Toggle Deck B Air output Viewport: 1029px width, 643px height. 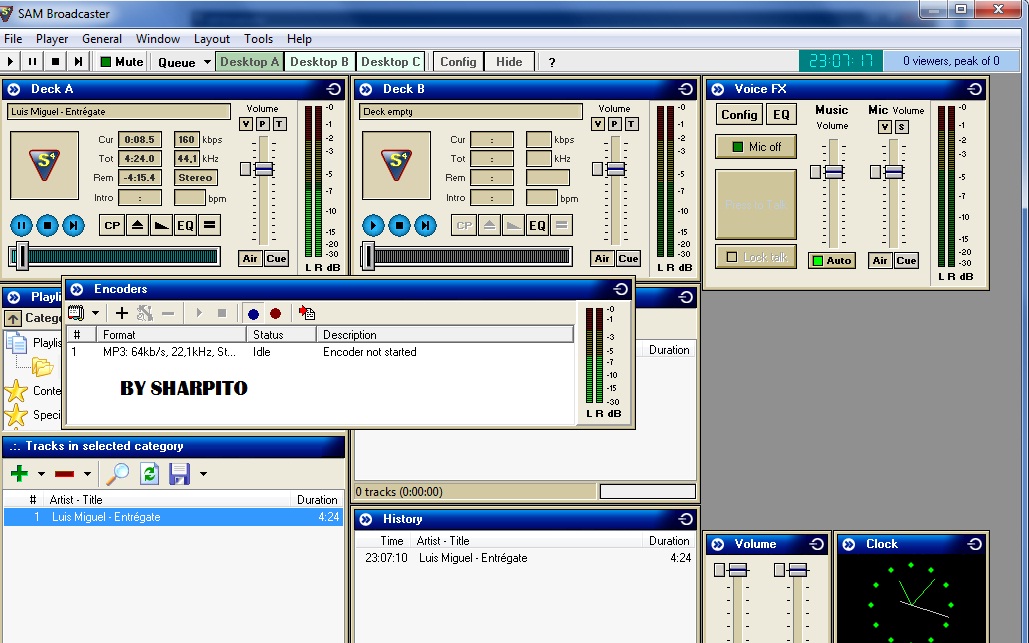(602, 259)
